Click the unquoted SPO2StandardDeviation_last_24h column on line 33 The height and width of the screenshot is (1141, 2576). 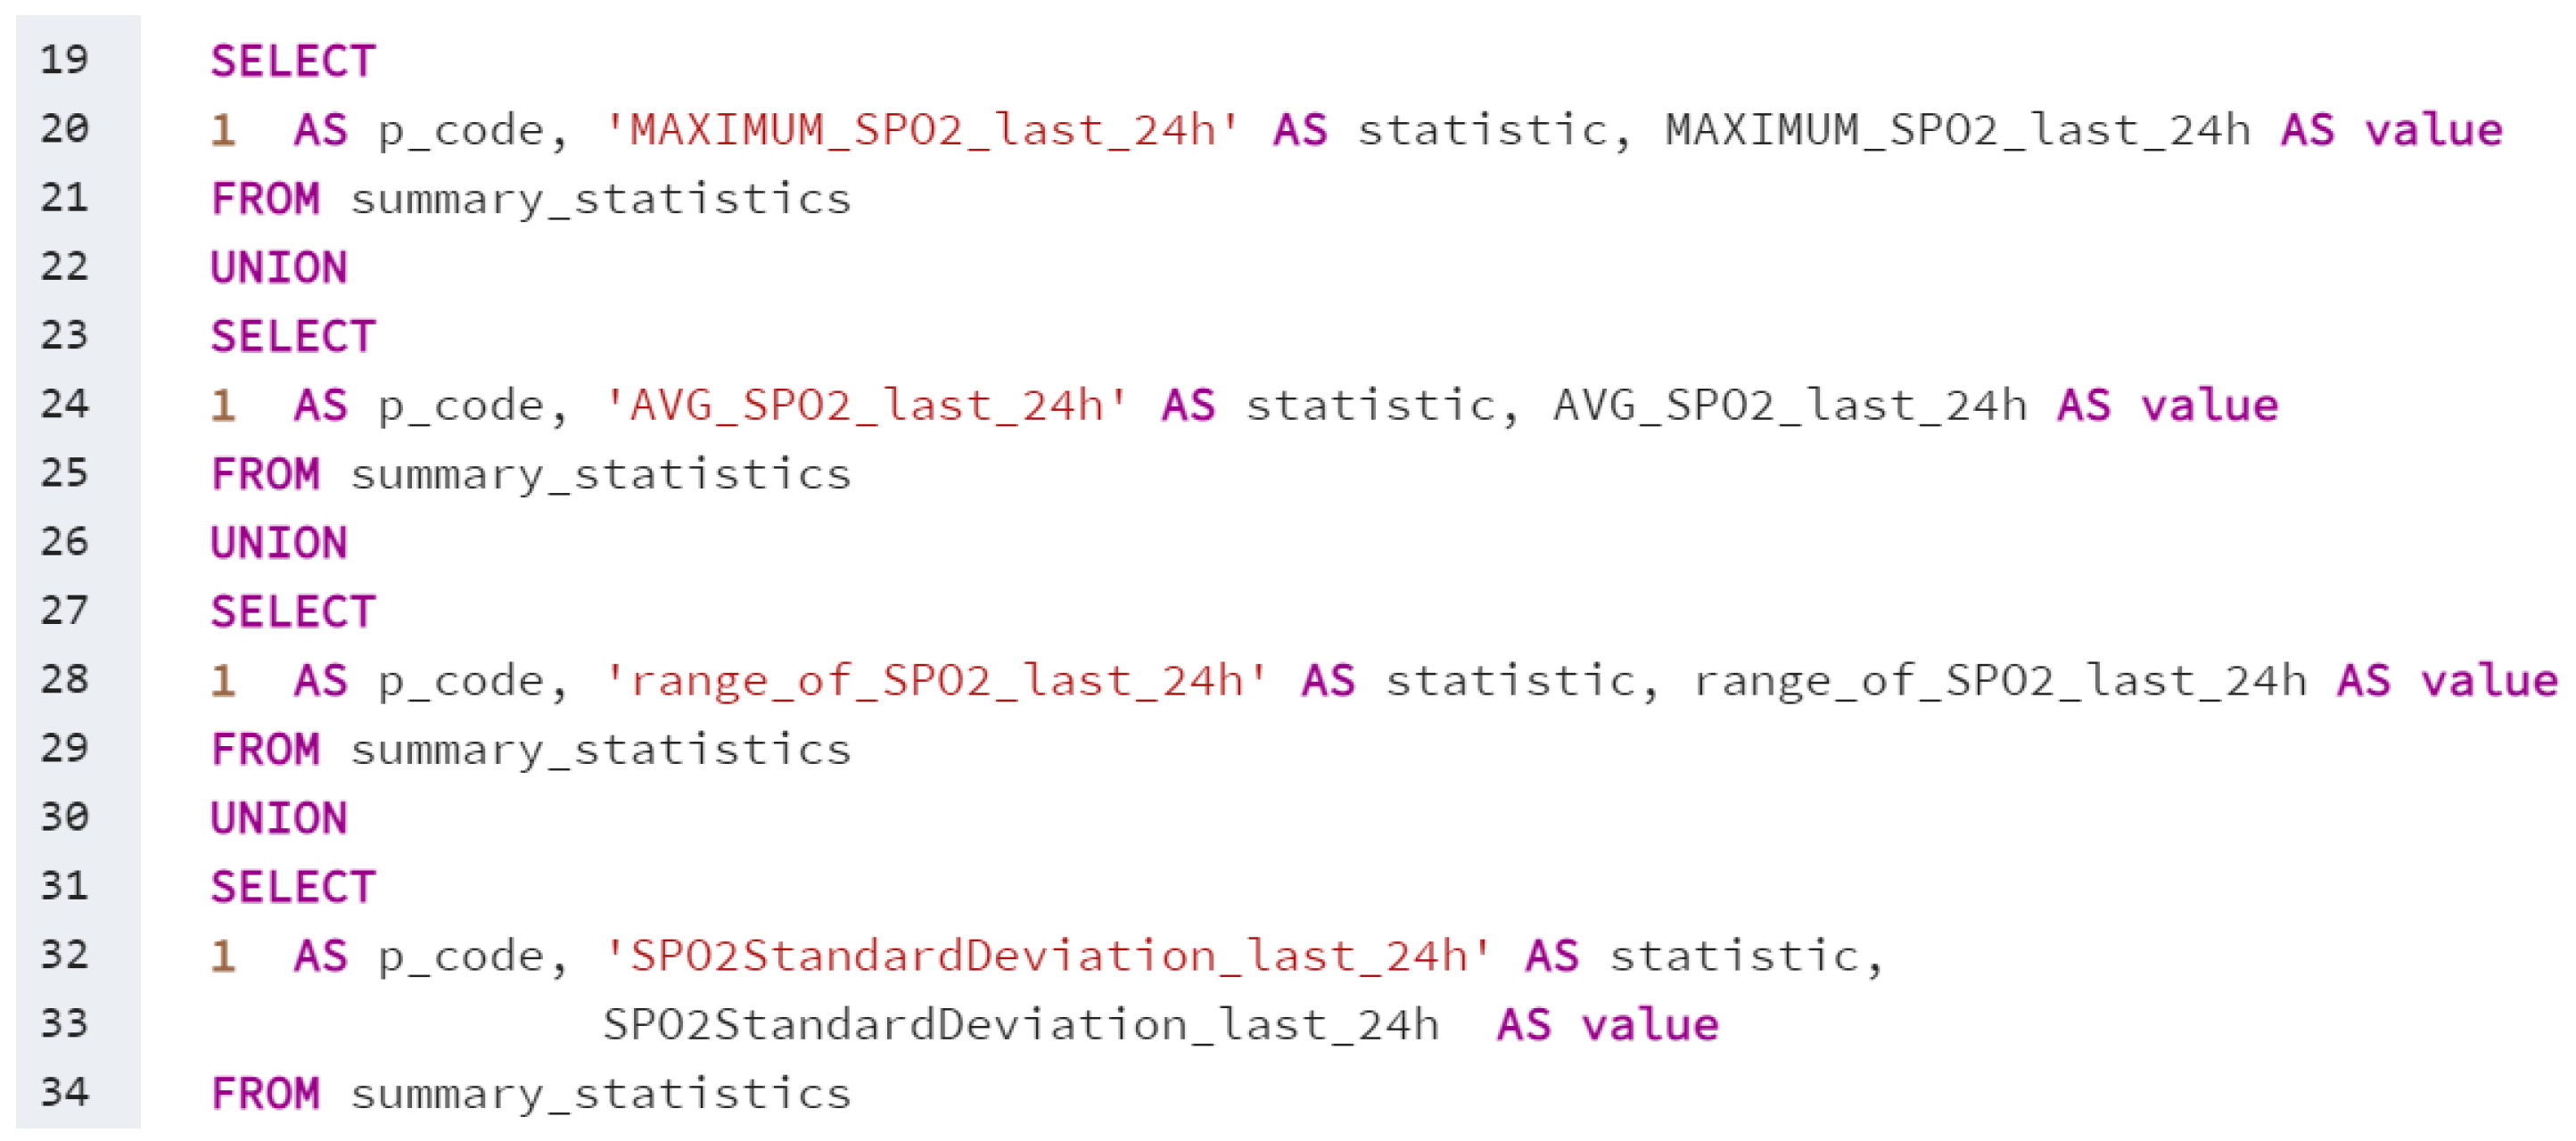(1020, 1025)
